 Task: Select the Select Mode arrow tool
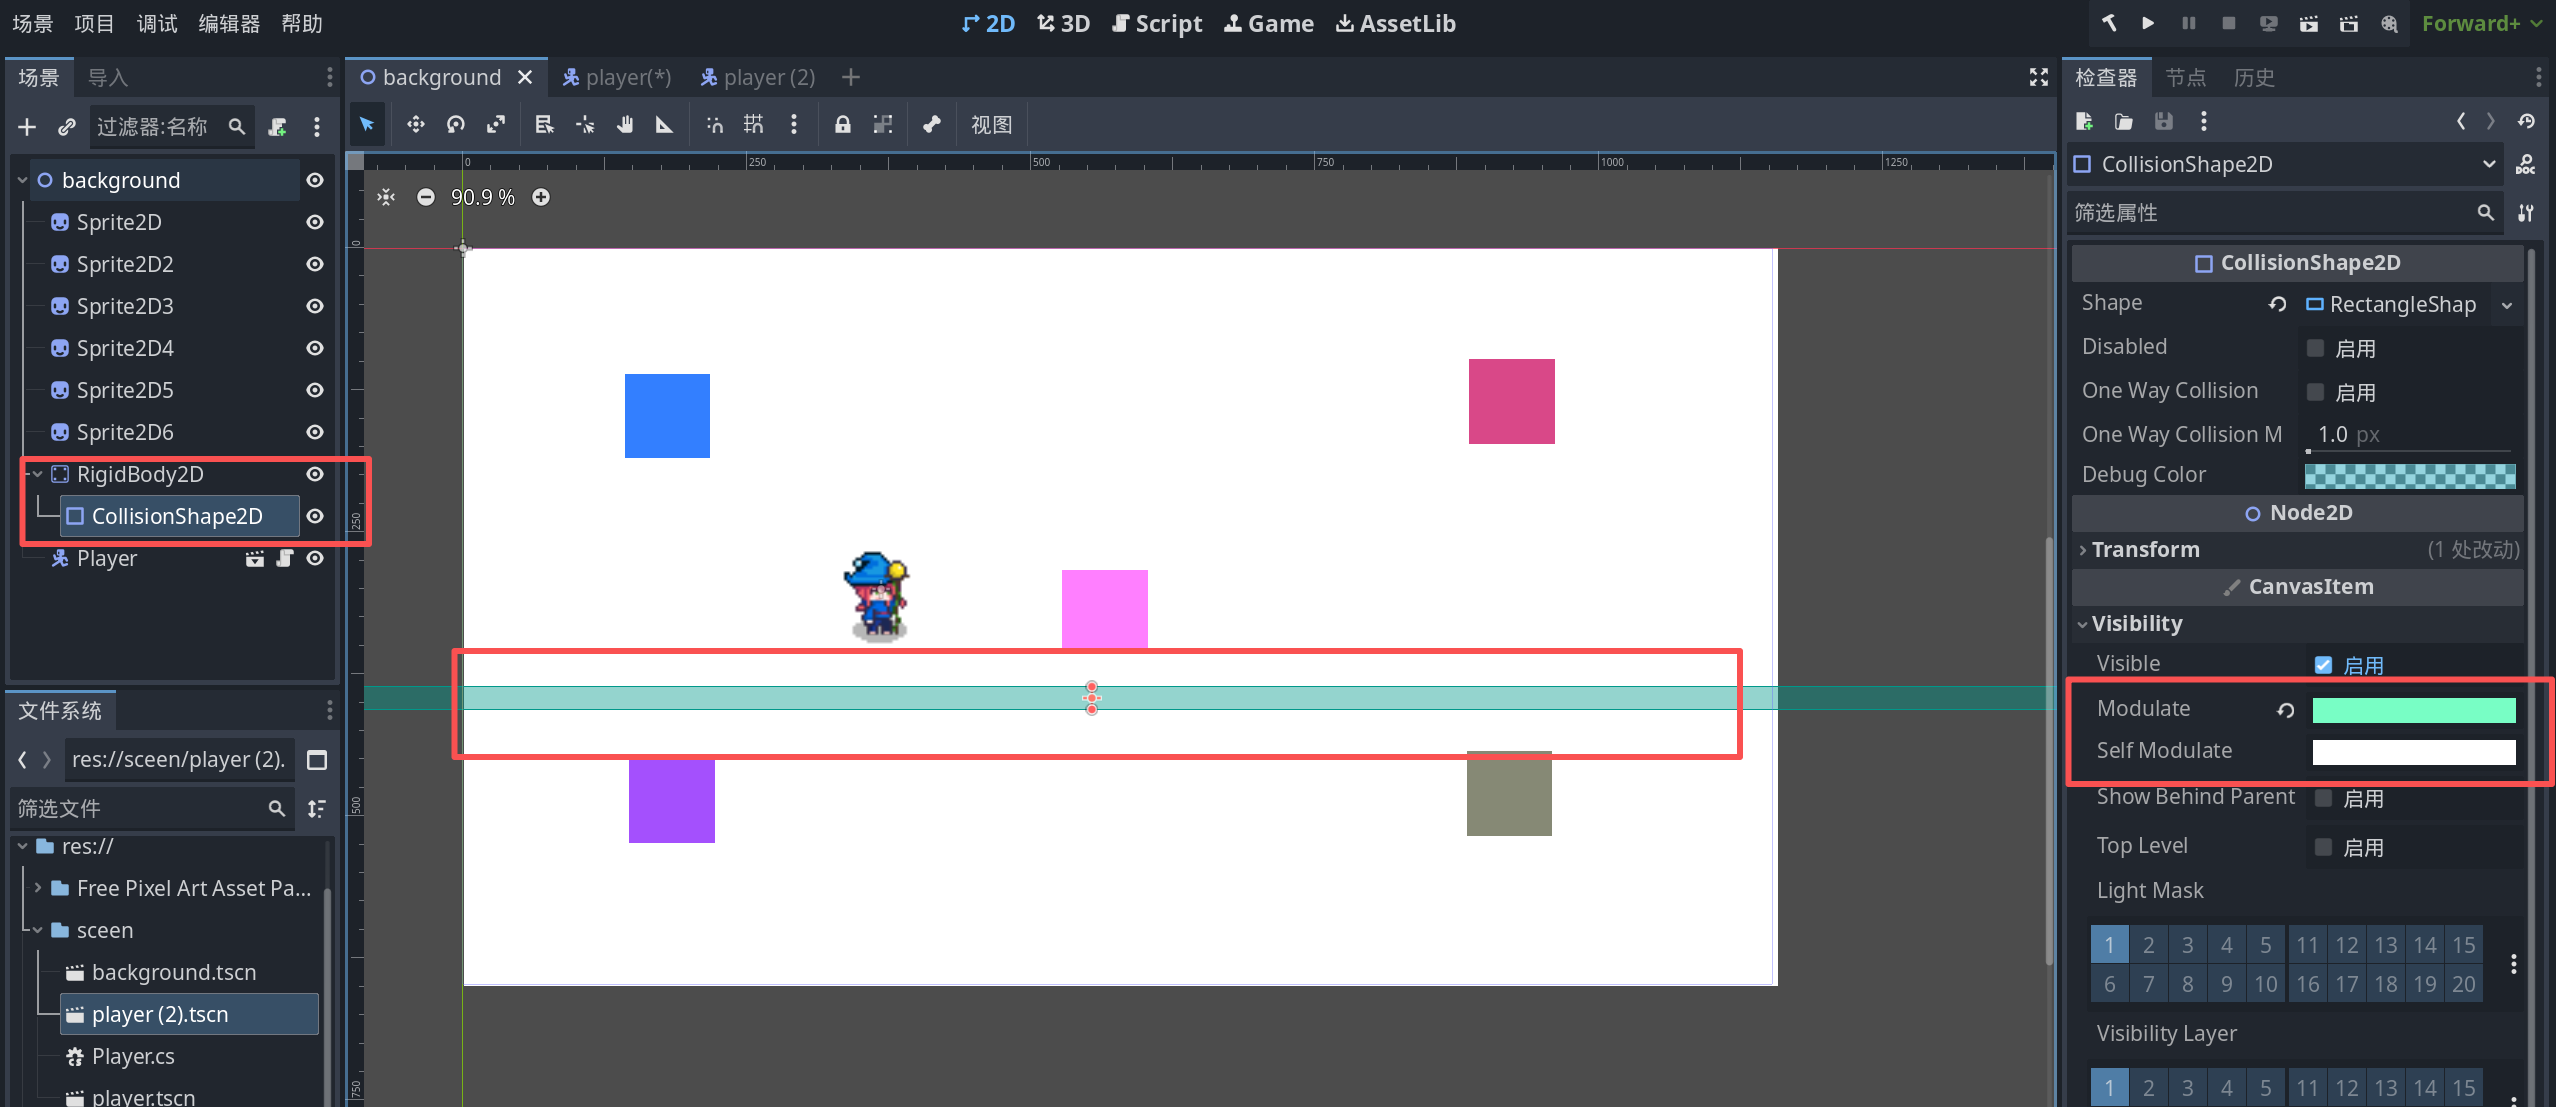coord(367,124)
